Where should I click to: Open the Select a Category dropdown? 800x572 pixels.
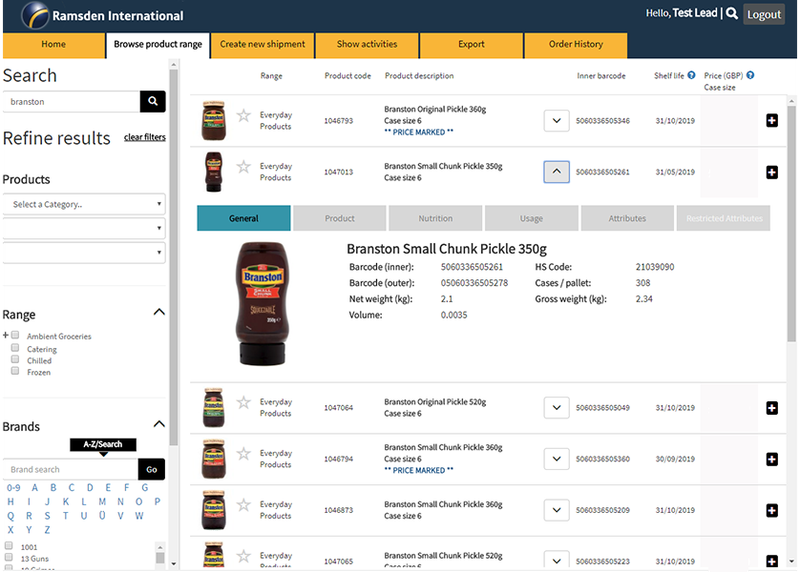[x=84, y=204]
